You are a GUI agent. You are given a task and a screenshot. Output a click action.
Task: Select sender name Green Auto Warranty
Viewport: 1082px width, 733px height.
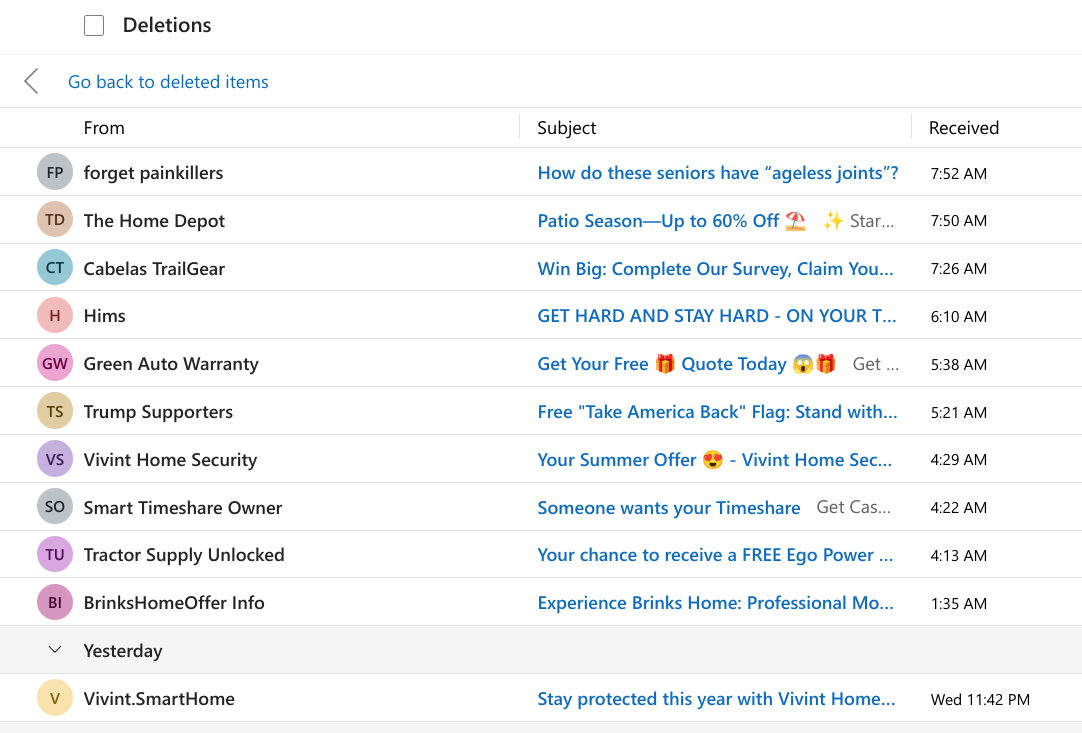click(x=171, y=364)
